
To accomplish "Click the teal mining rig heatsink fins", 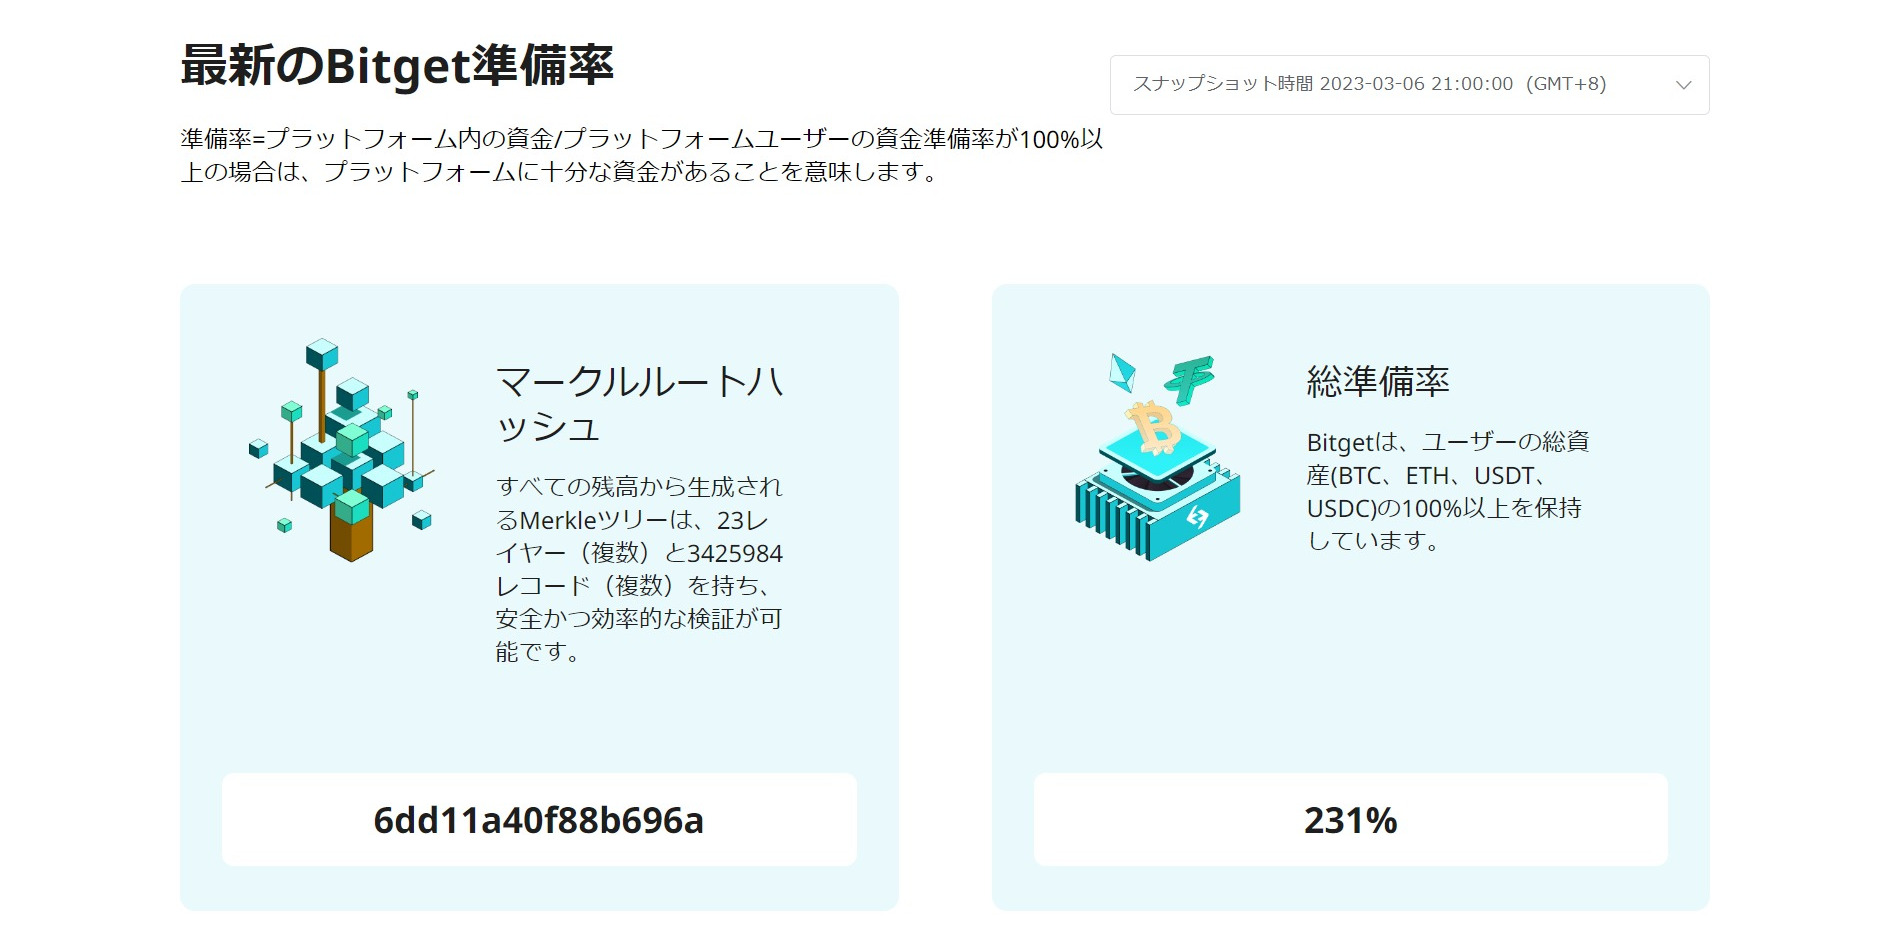I will (x=1112, y=520).
